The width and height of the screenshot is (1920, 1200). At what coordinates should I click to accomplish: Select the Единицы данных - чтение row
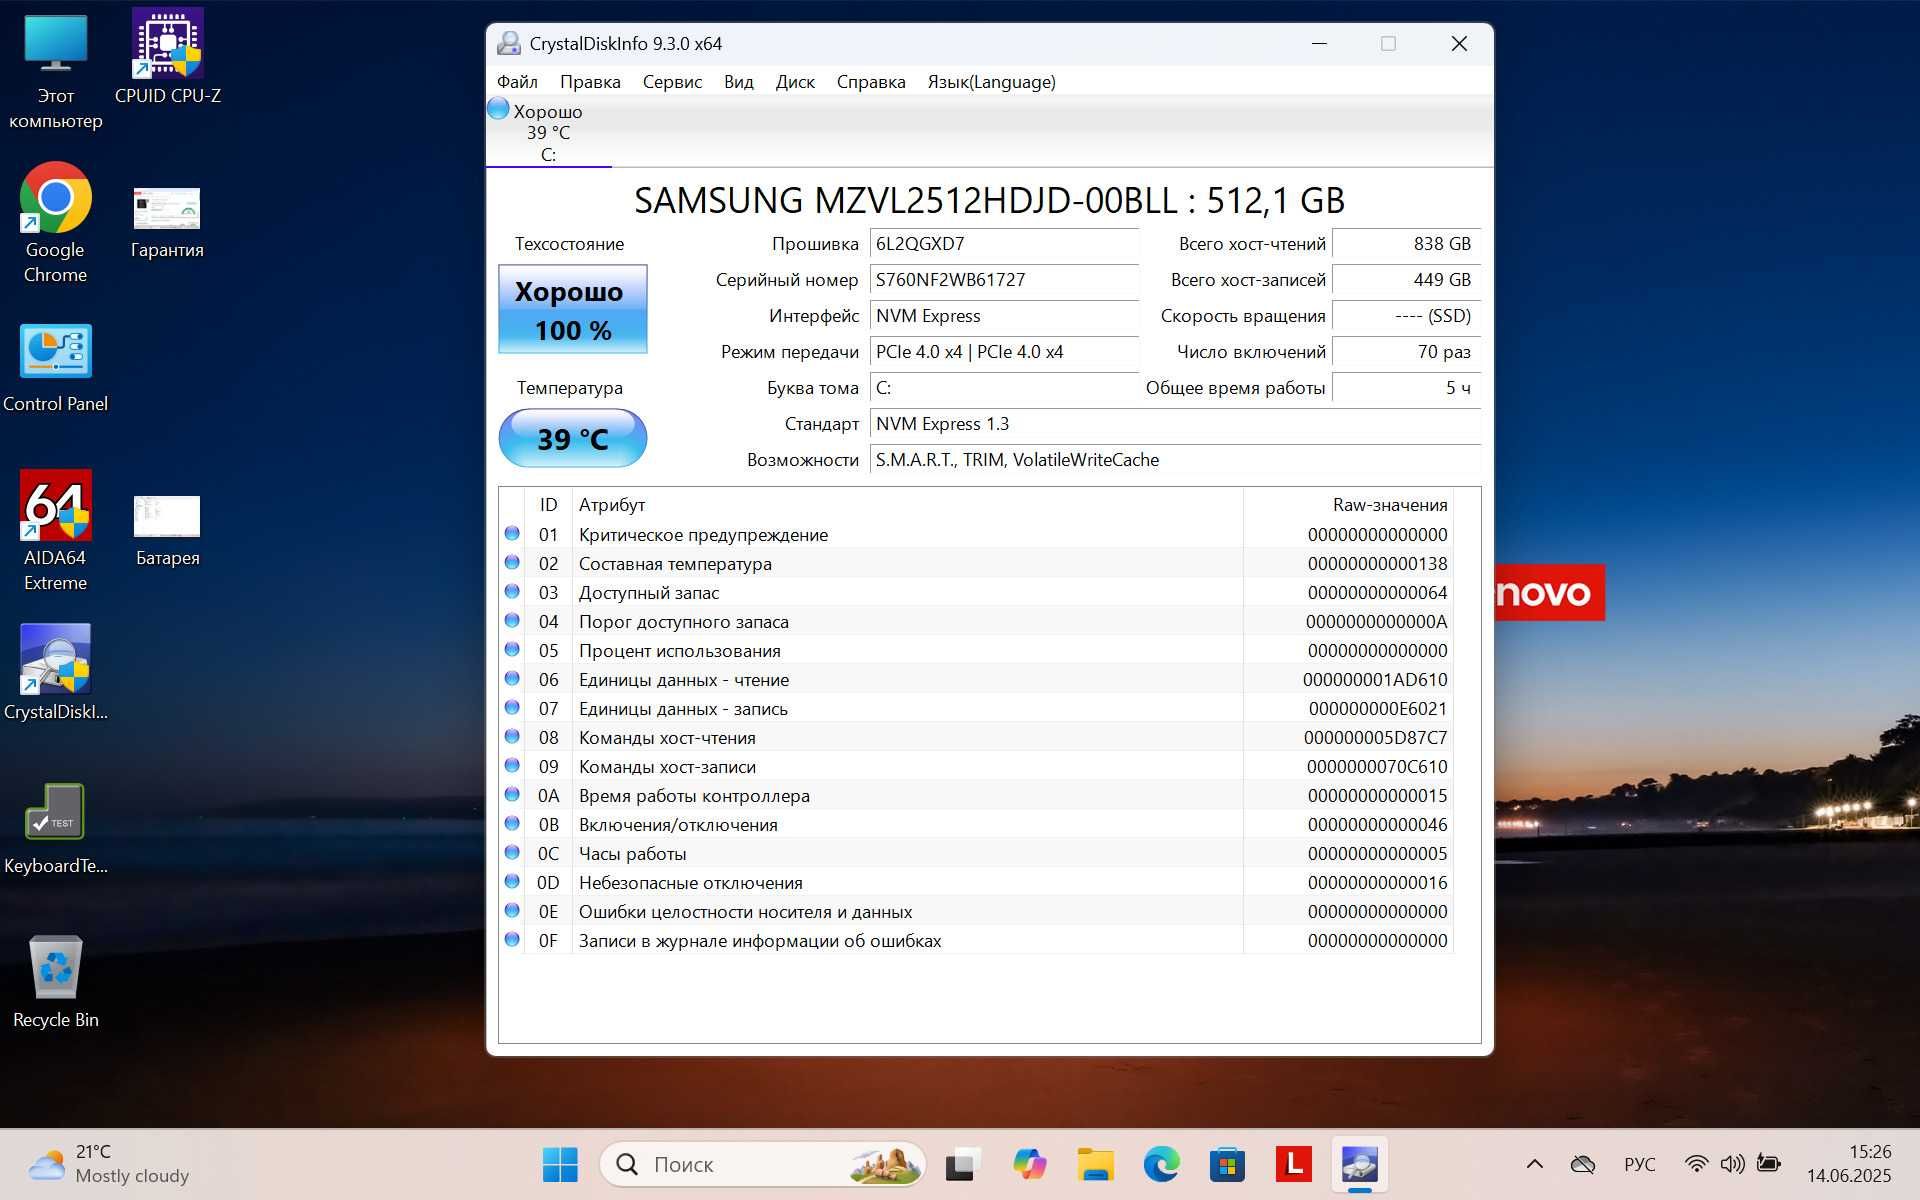pos(976,680)
